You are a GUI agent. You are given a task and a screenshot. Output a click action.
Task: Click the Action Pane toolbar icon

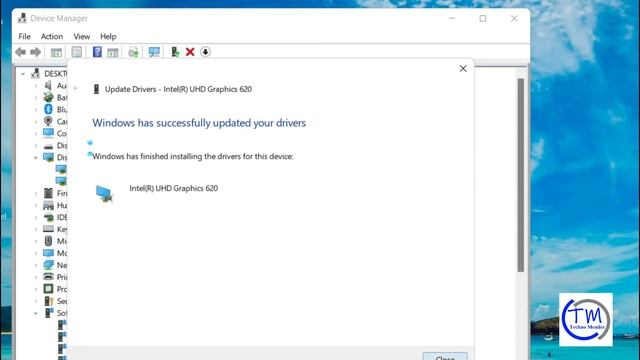pos(113,52)
